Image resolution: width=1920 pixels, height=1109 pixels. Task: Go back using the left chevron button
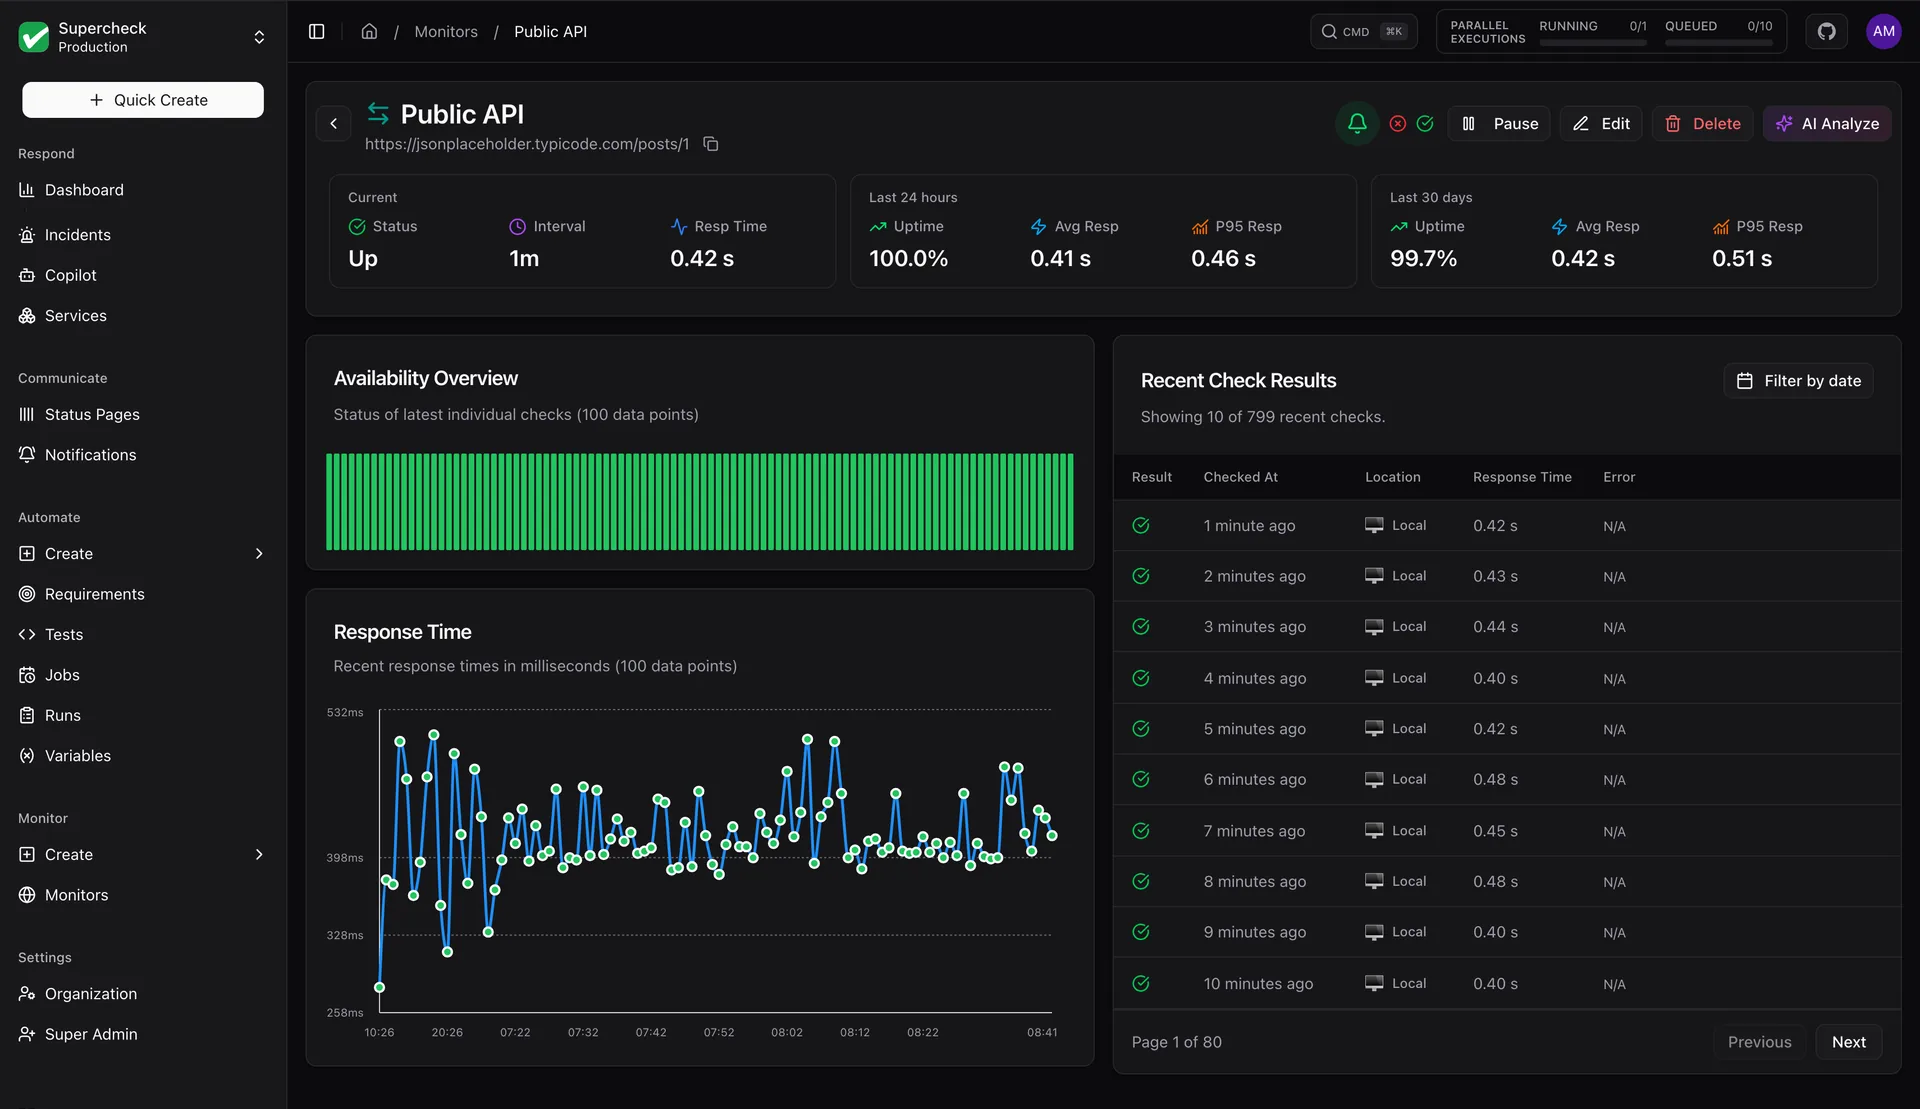click(x=333, y=123)
